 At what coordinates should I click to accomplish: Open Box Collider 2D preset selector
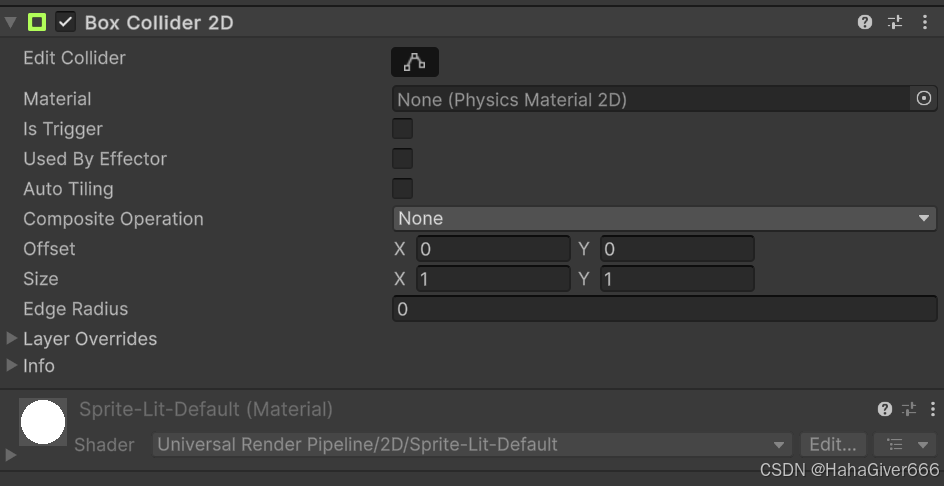[895, 22]
